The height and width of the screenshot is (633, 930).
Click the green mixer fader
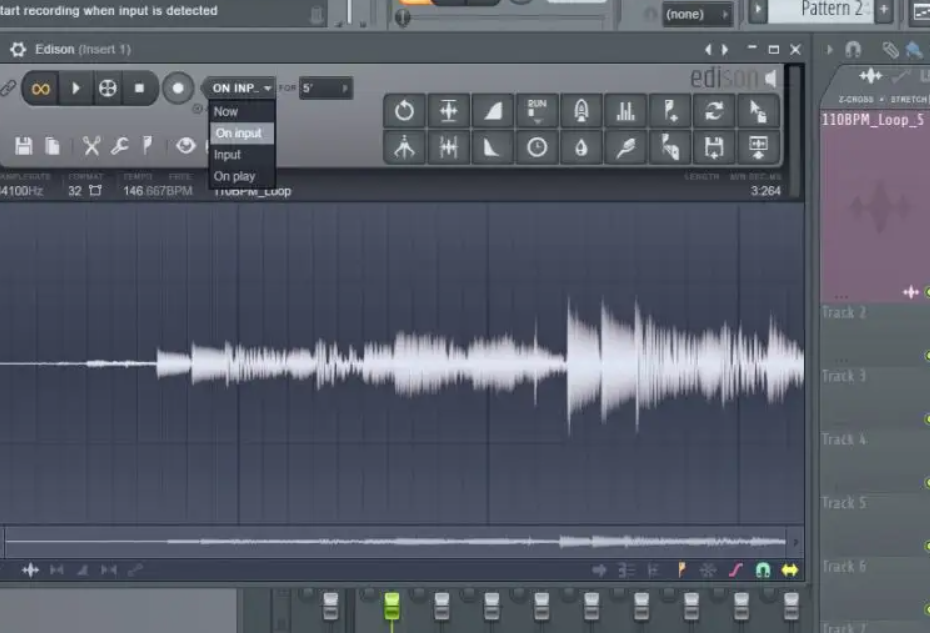click(391, 606)
